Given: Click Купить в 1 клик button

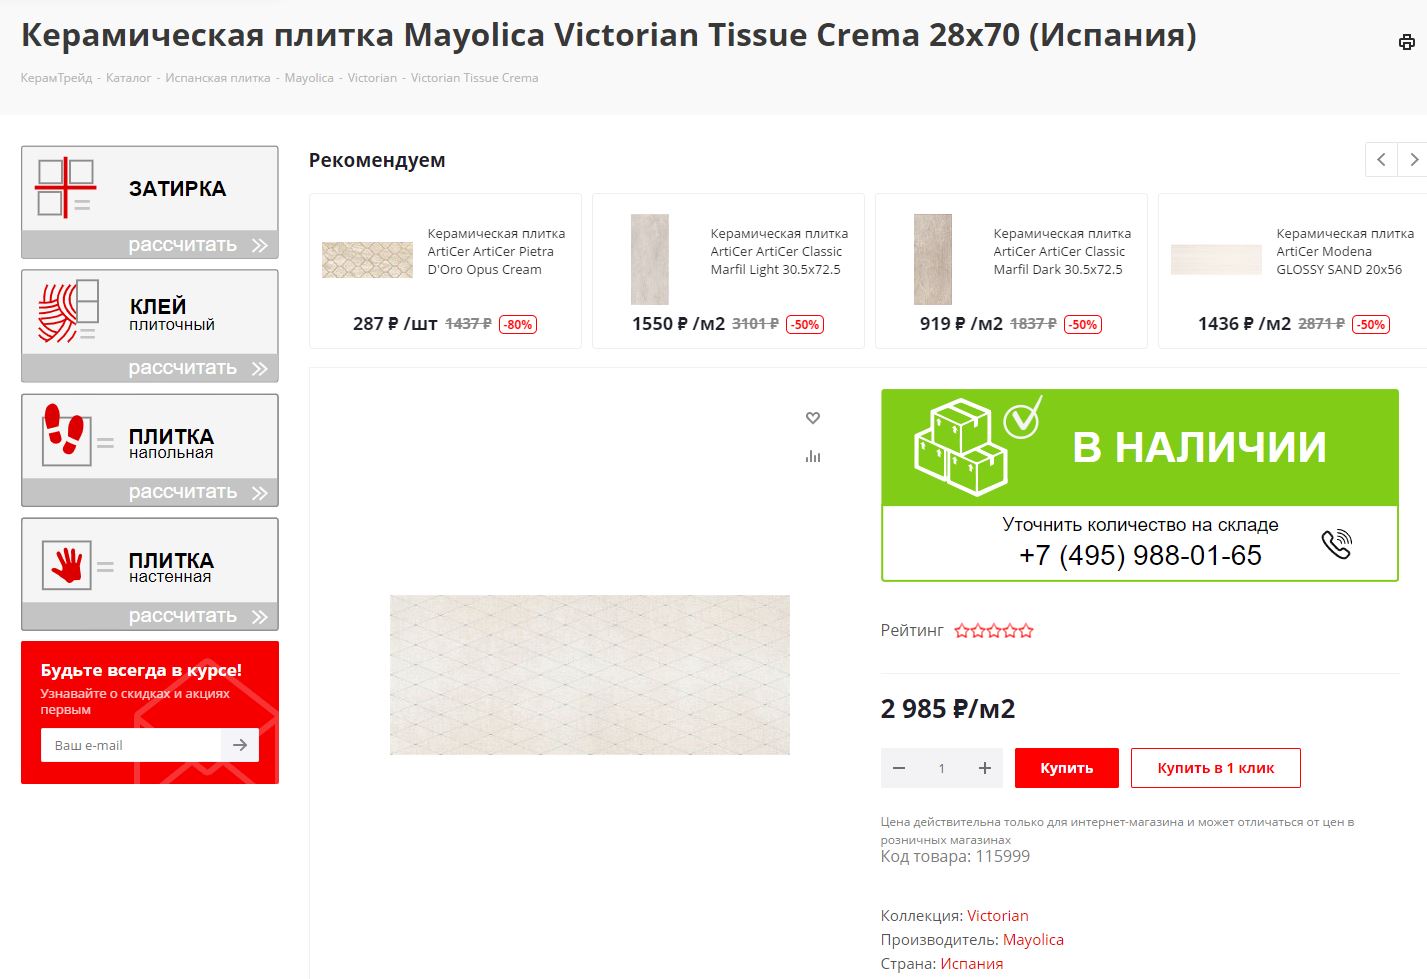Looking at the screenshot, I should click(x=1216, y=768).
